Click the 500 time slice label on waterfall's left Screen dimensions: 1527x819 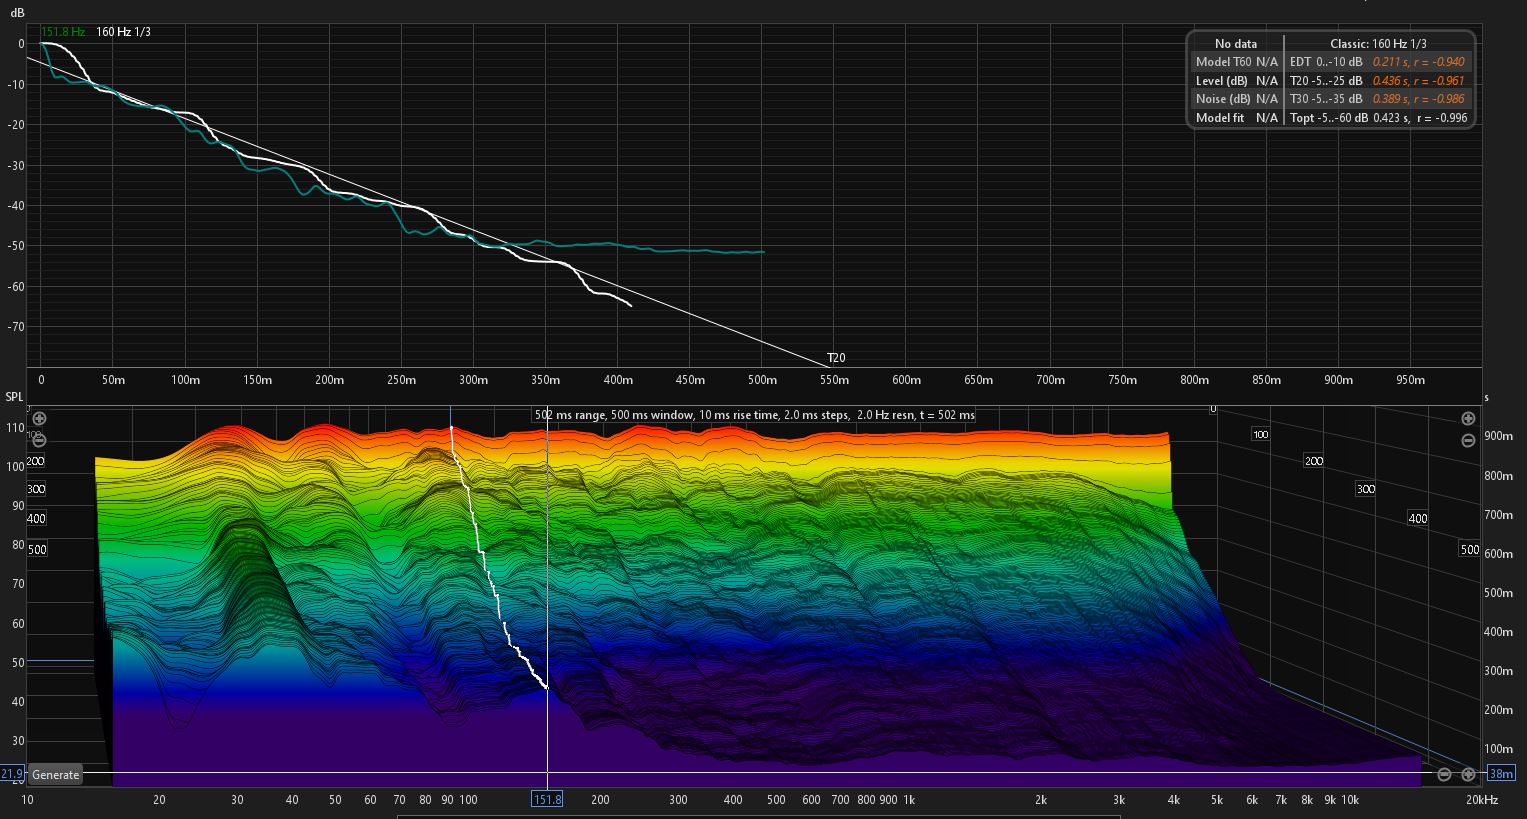(37, 550)
